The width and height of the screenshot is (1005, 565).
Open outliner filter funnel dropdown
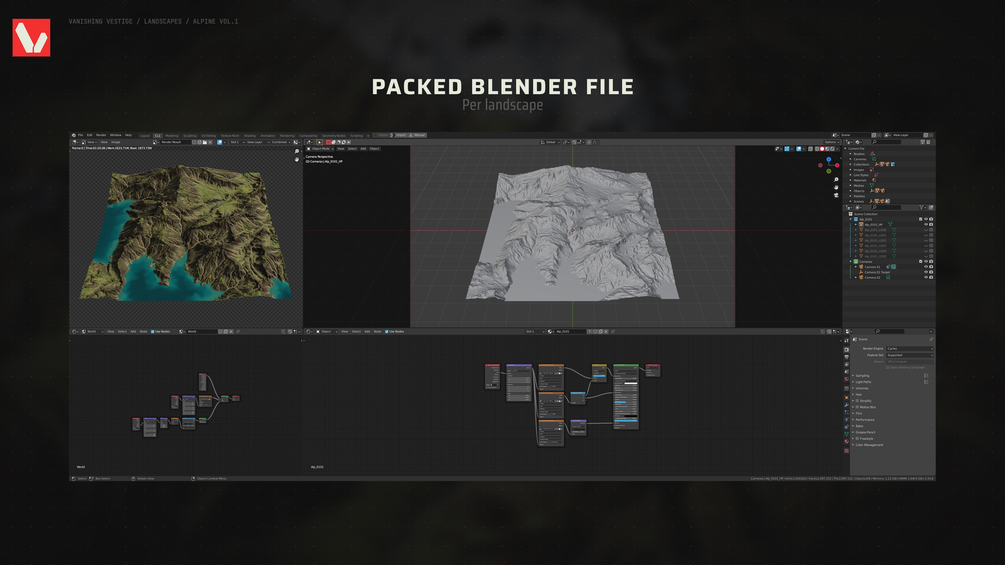point(922,208)
